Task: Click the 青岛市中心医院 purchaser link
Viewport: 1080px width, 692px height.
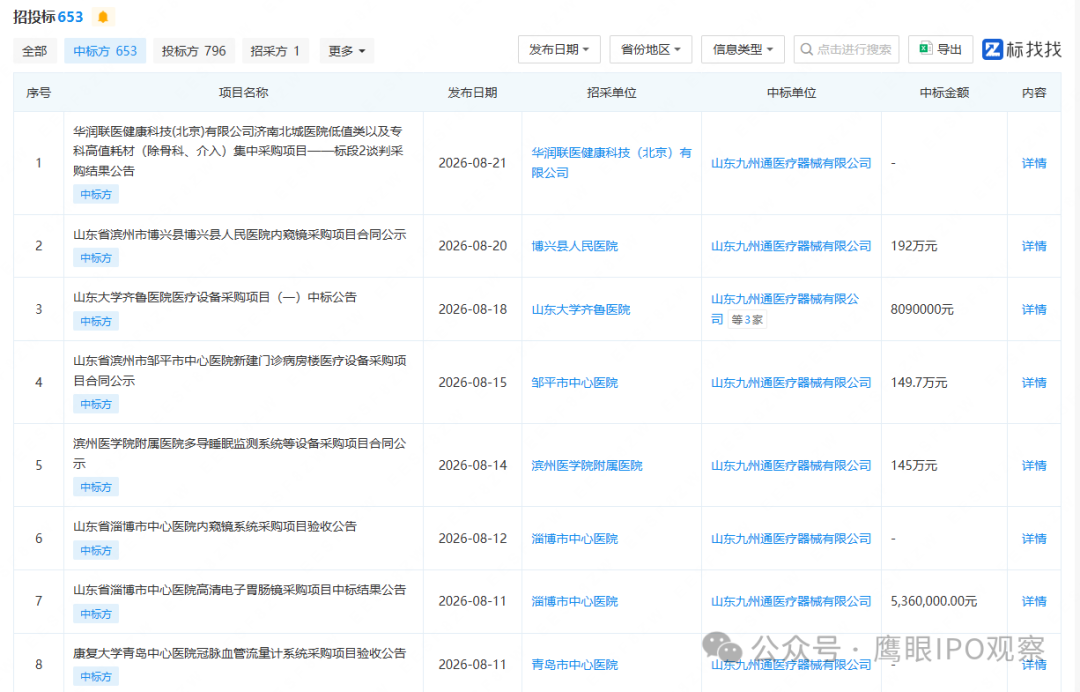Action: [x=574, y=664]
